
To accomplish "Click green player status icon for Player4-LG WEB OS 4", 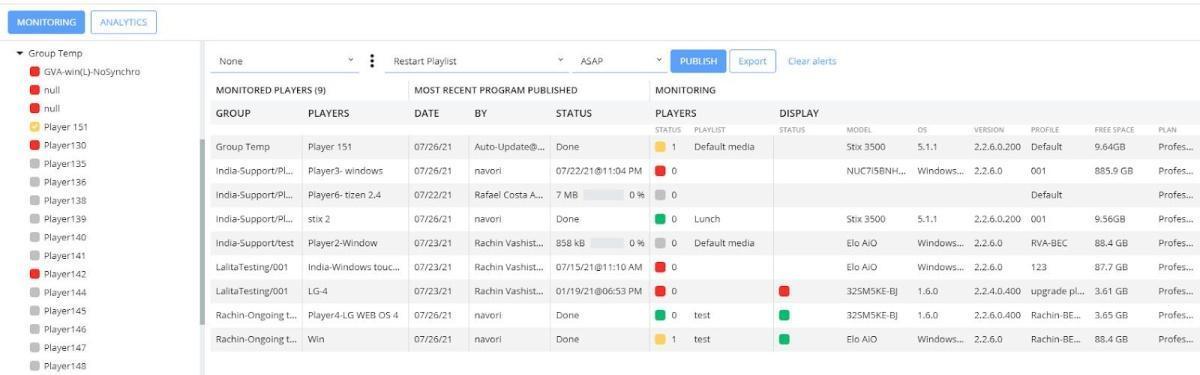I will coord(660,314).
